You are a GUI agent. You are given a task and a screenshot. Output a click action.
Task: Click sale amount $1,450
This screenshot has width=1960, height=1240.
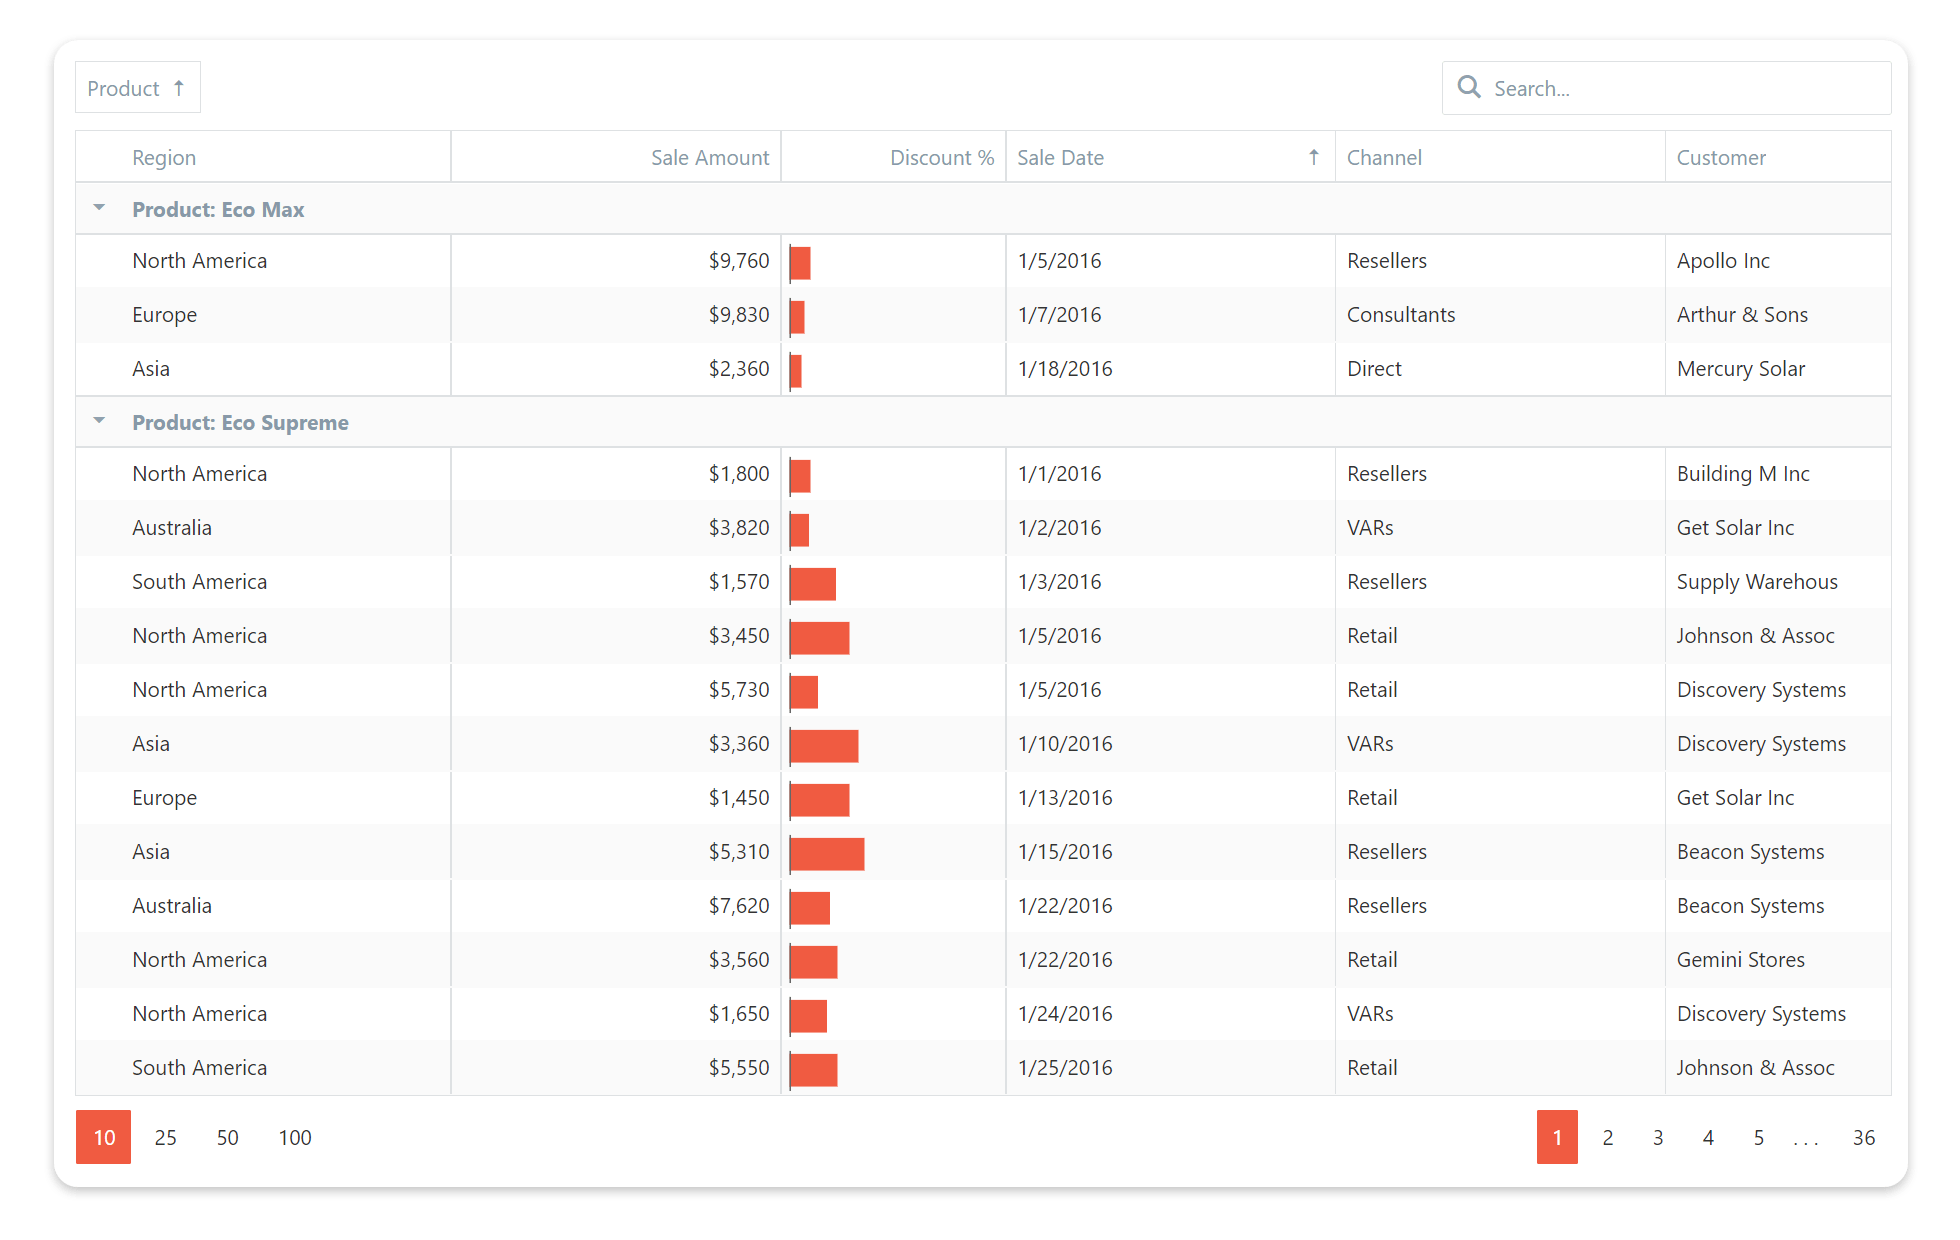click(x=739, y=798)
